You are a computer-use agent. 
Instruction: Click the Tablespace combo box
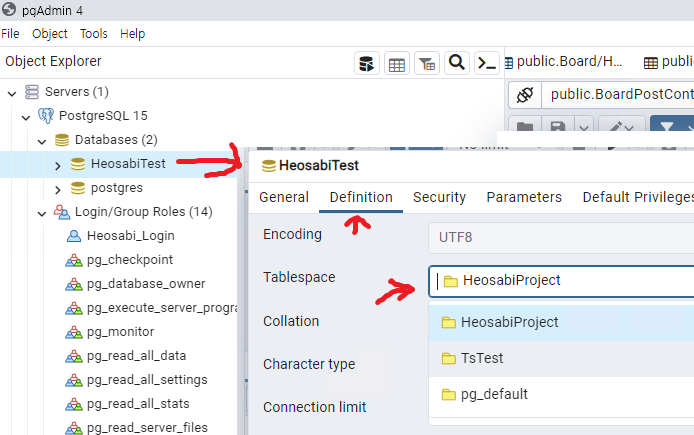pyautogui.click(x=561, y=281)
